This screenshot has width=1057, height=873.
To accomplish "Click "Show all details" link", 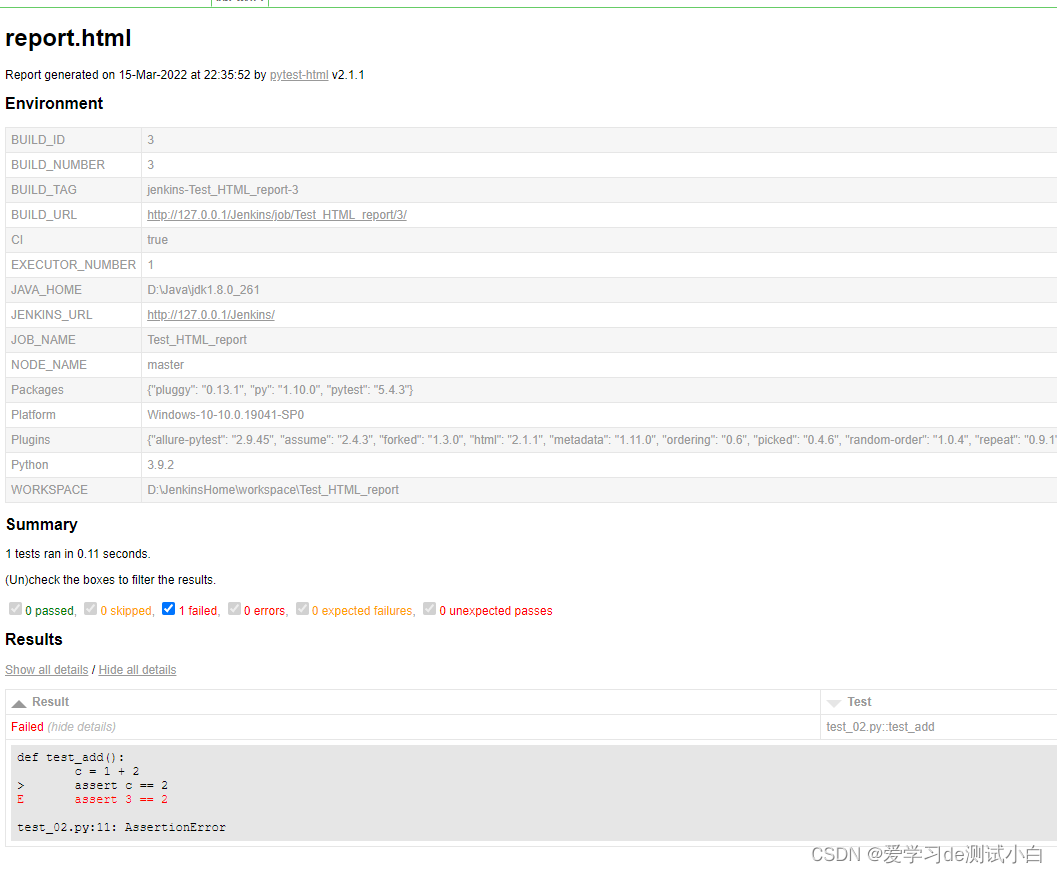I will click(46, 670).
